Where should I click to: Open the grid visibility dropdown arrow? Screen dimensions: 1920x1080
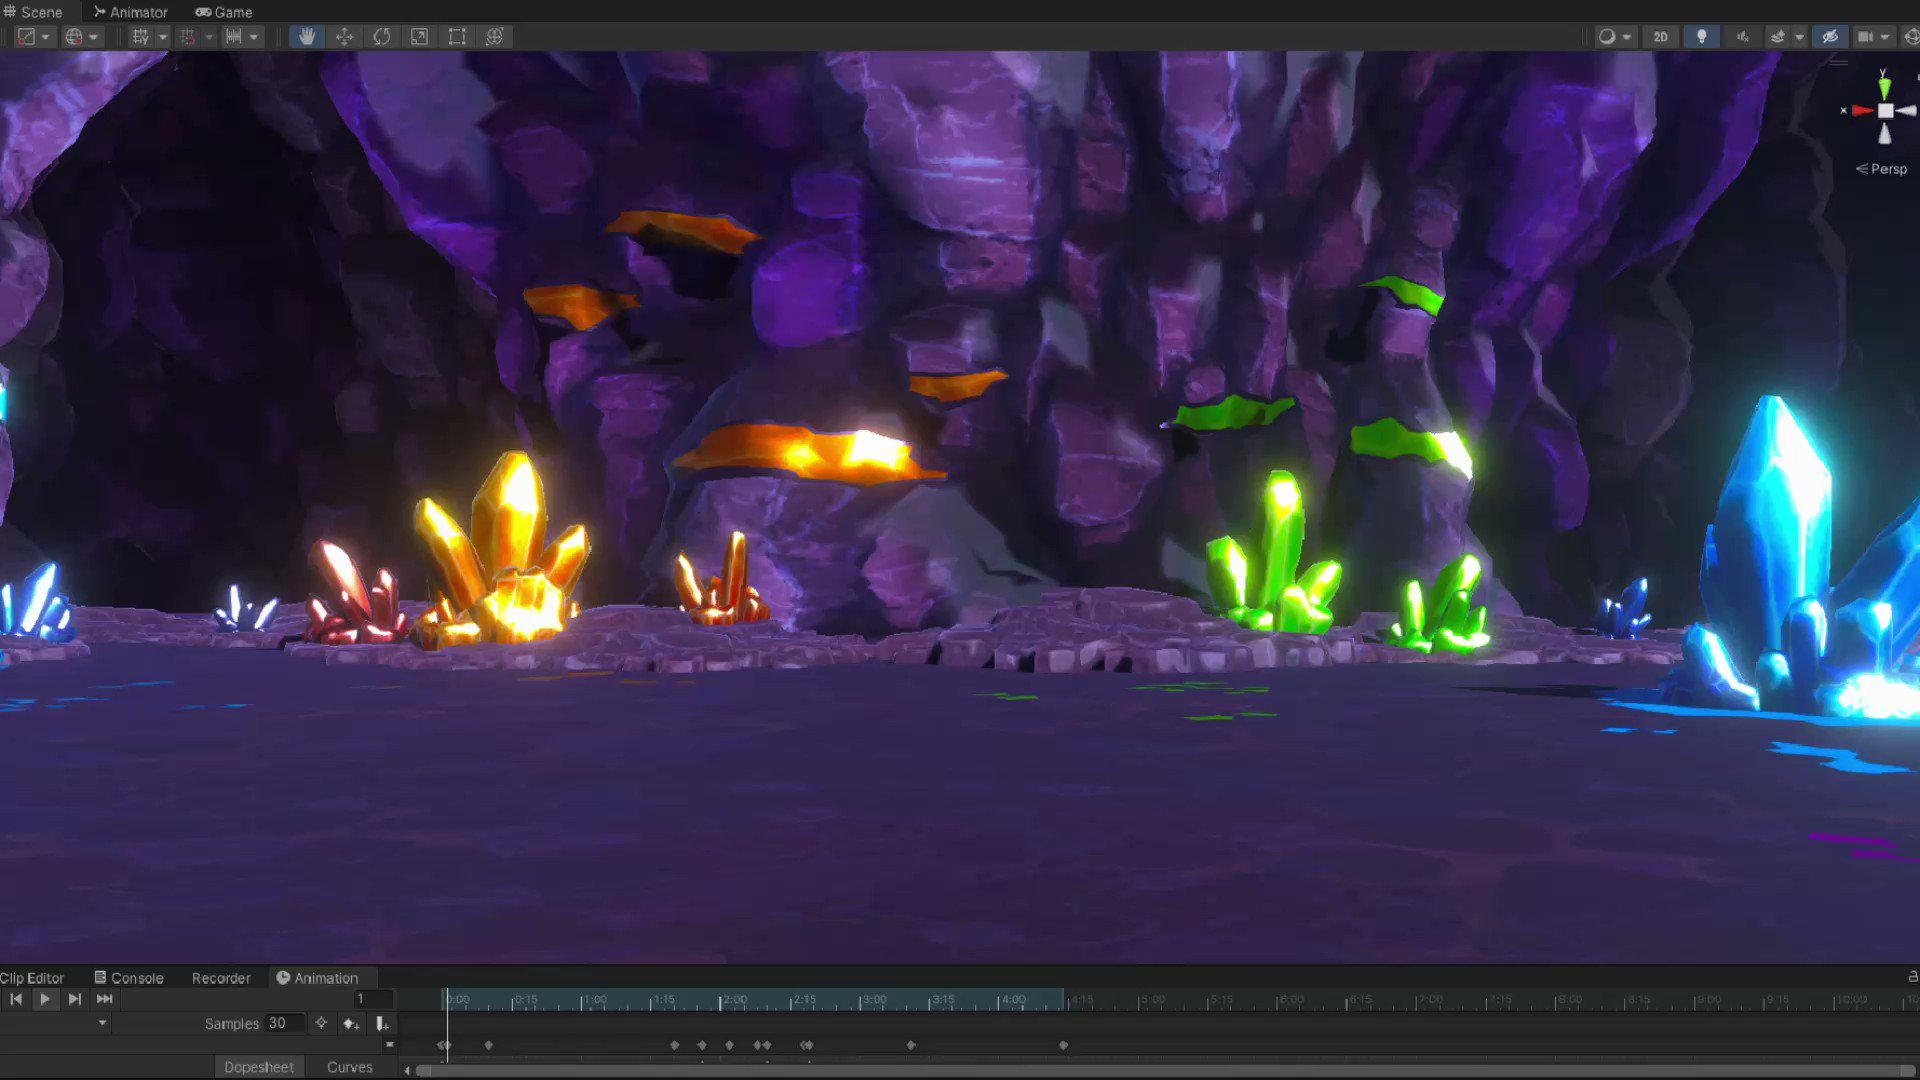pyautogui.click(x=162, y=38)
